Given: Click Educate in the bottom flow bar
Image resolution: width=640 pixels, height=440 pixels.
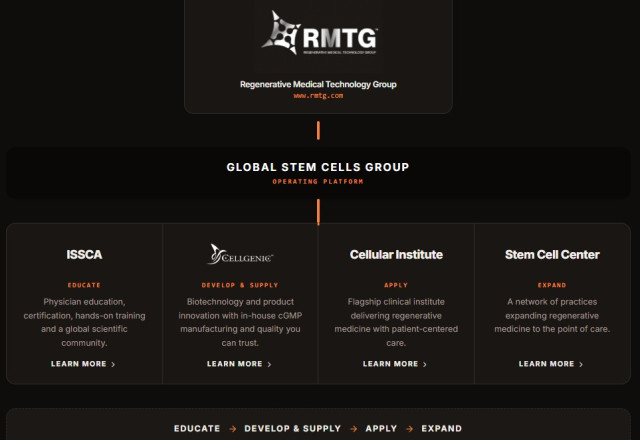Looking at the screenshot, I should click(197, 428).
